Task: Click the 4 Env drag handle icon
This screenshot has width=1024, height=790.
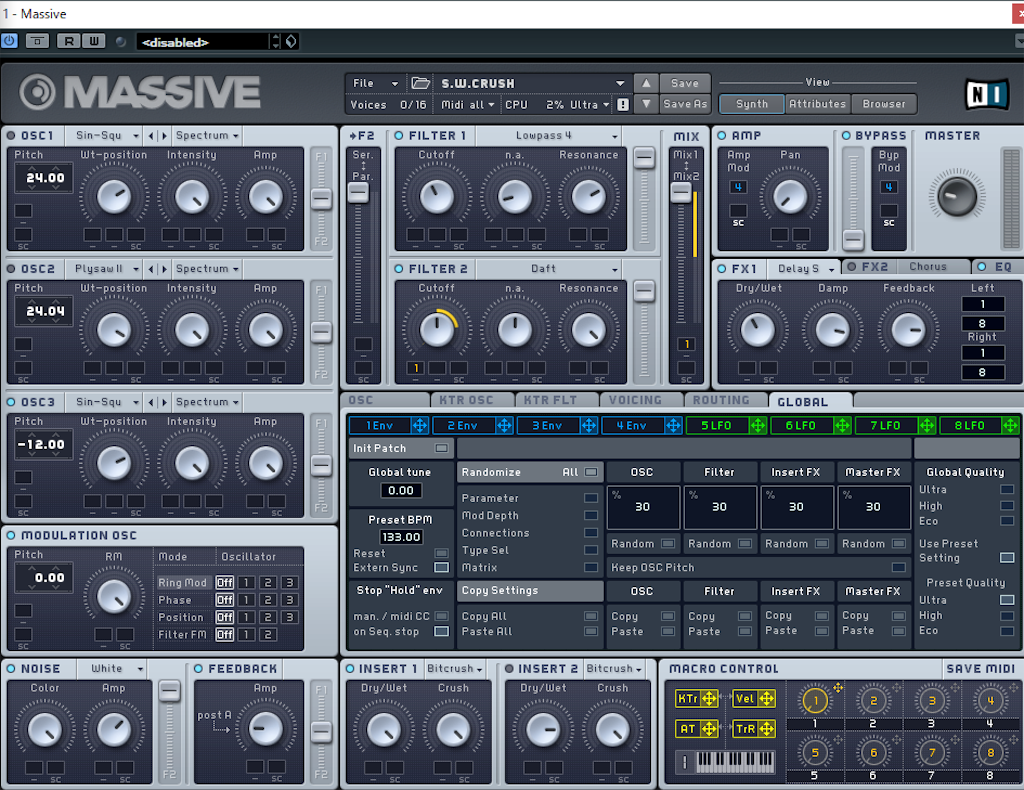Action: pos(673,426)
